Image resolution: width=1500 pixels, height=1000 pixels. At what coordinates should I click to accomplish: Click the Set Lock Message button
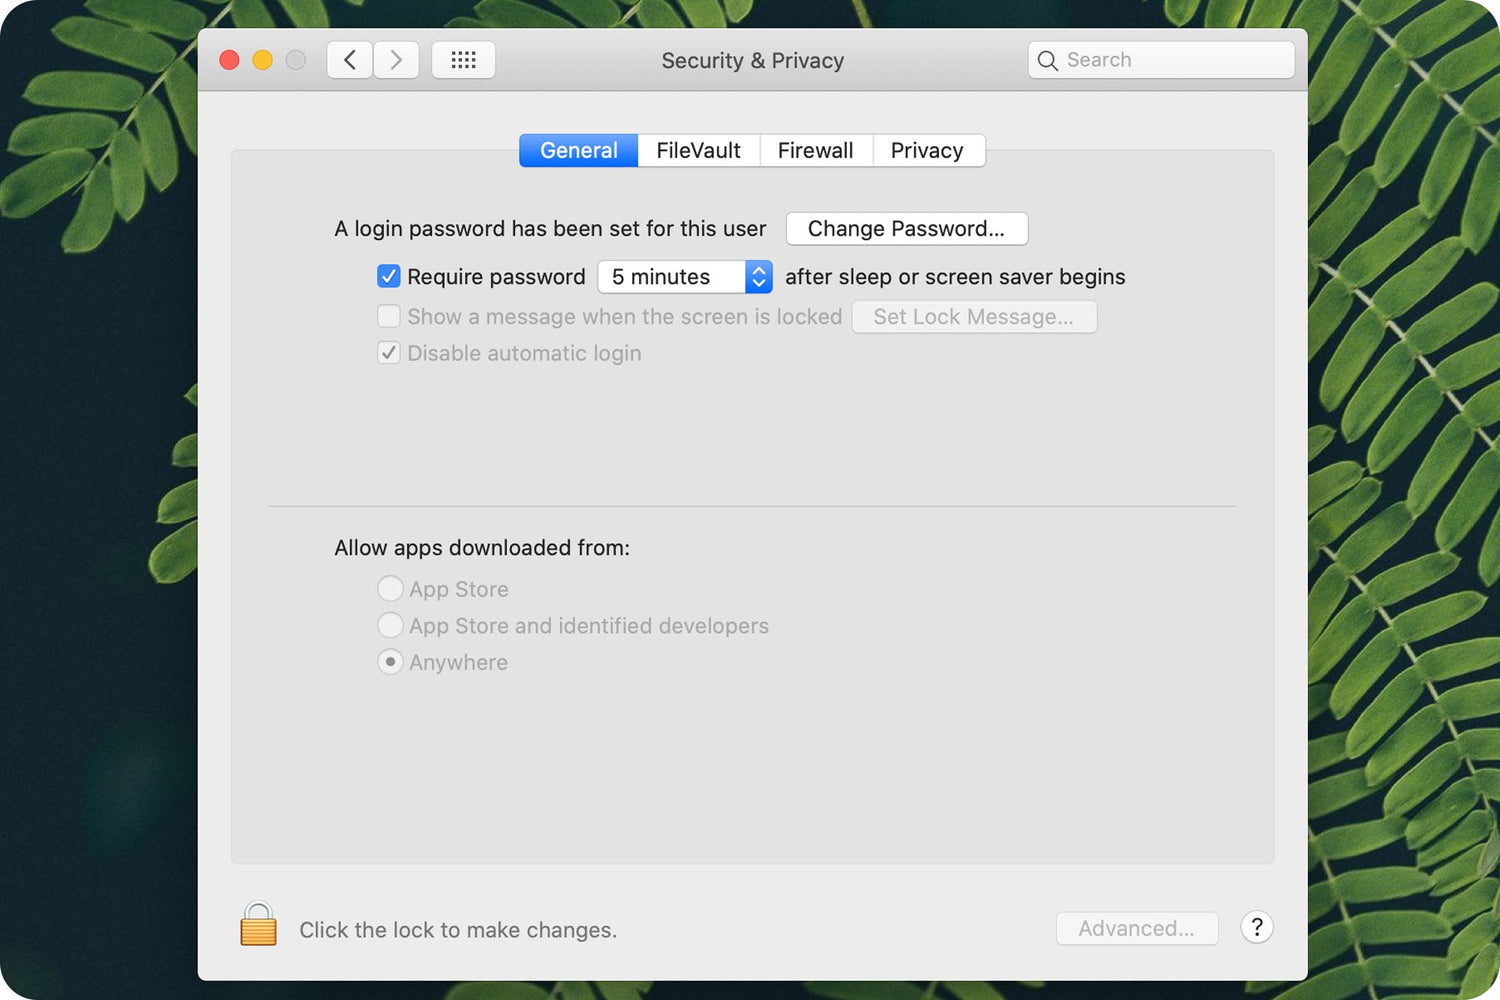pyautogui.click(x=973, y=316)
